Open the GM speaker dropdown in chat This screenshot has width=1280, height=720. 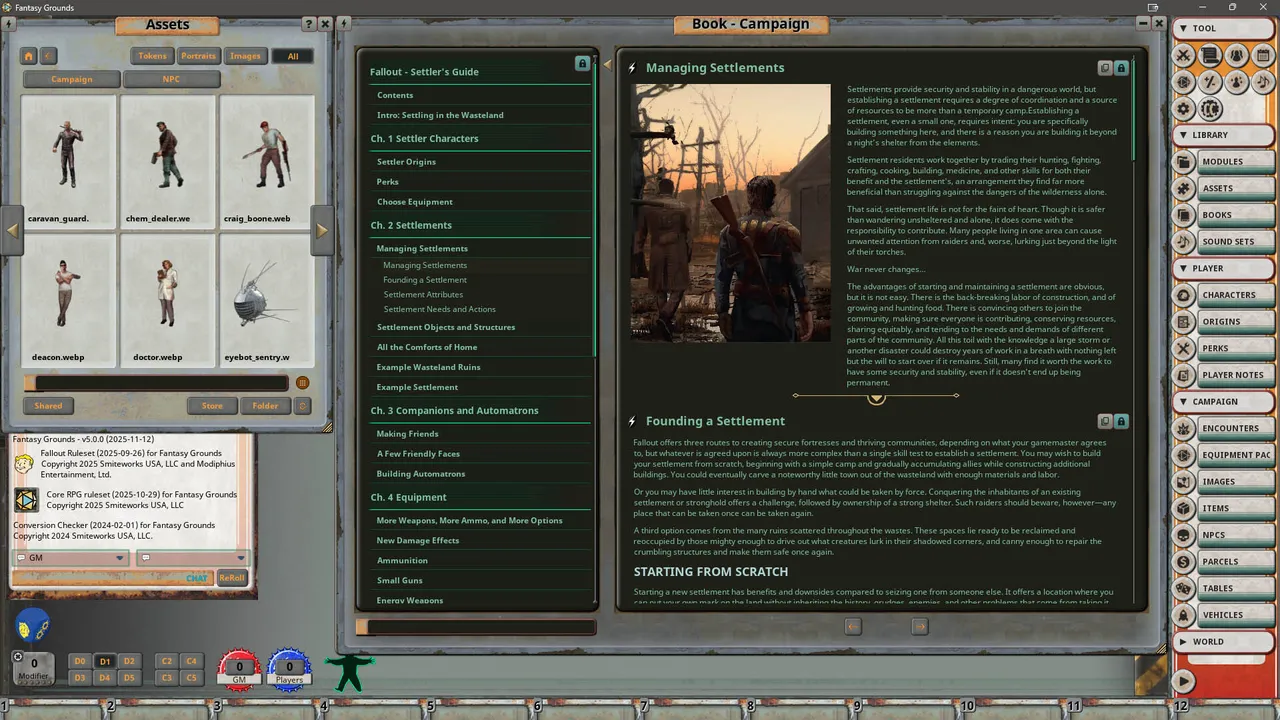(71, 558)
